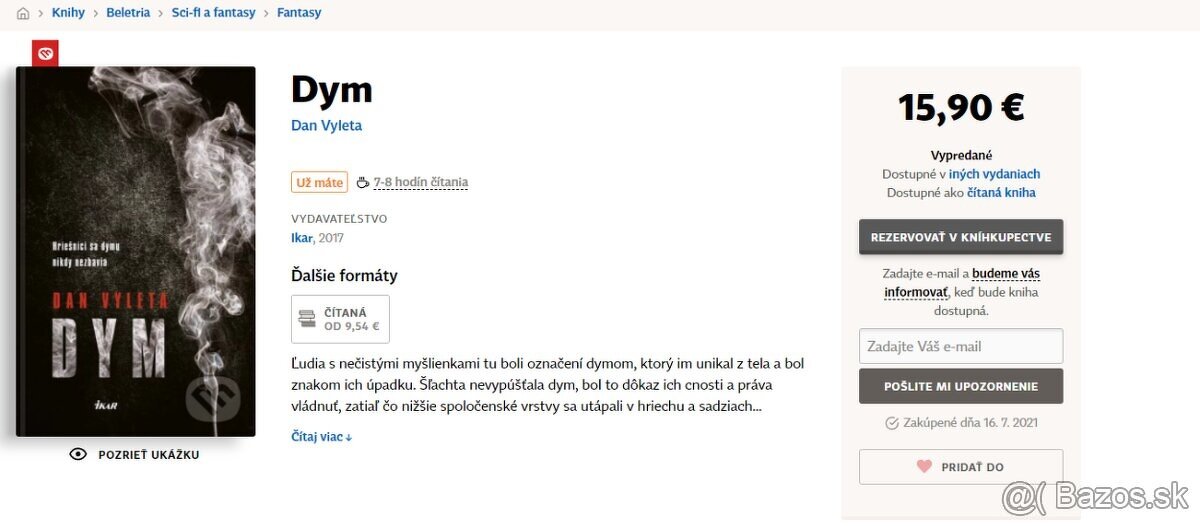Open author Dan Vyleta's page
Screen dimensions: 1200x526
pos(326,126)
